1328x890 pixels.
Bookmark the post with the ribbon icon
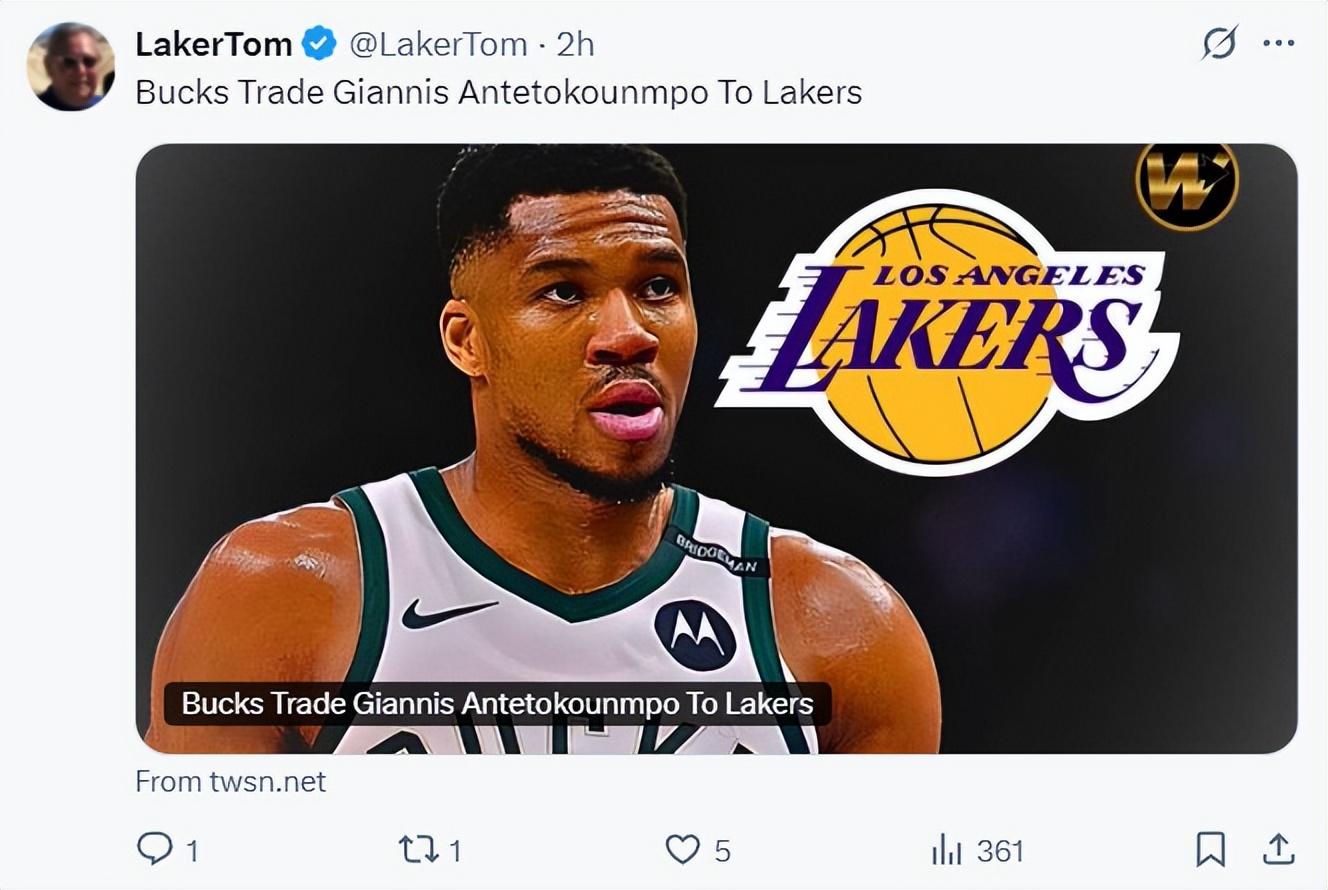point(1210,850)
